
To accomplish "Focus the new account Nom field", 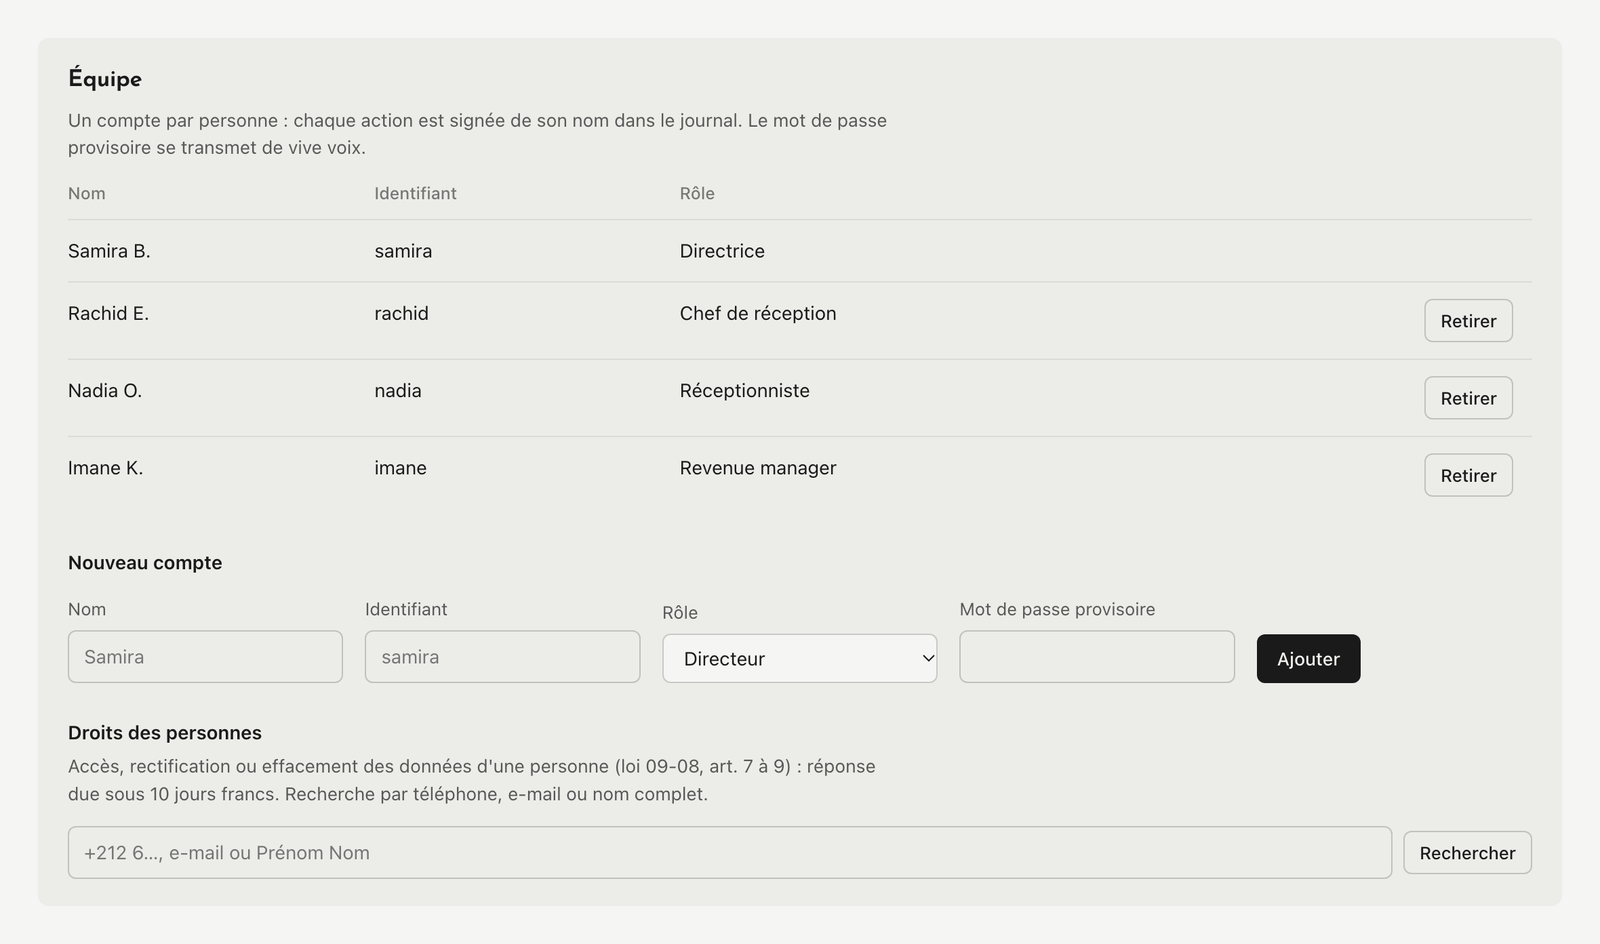I will pos(205,657).
